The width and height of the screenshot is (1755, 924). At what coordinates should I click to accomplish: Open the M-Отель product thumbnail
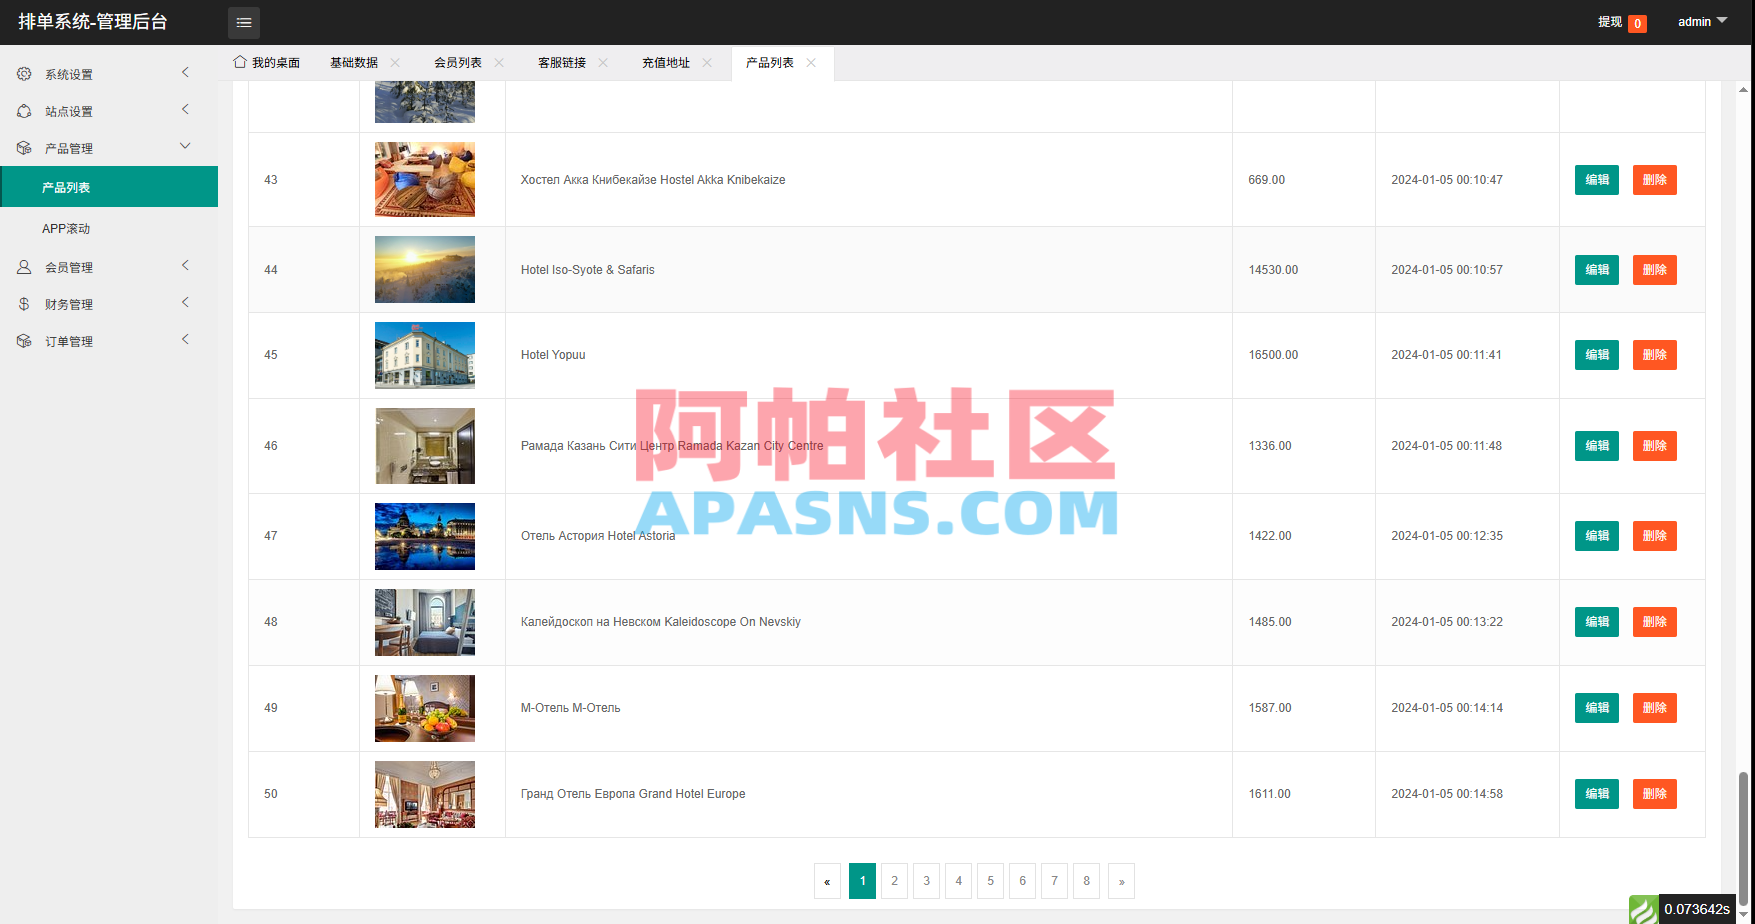[x=425, y=708]
